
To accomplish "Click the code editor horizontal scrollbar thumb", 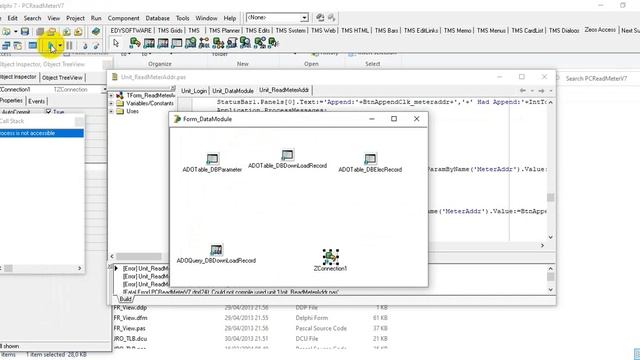I will click(139, 256).
